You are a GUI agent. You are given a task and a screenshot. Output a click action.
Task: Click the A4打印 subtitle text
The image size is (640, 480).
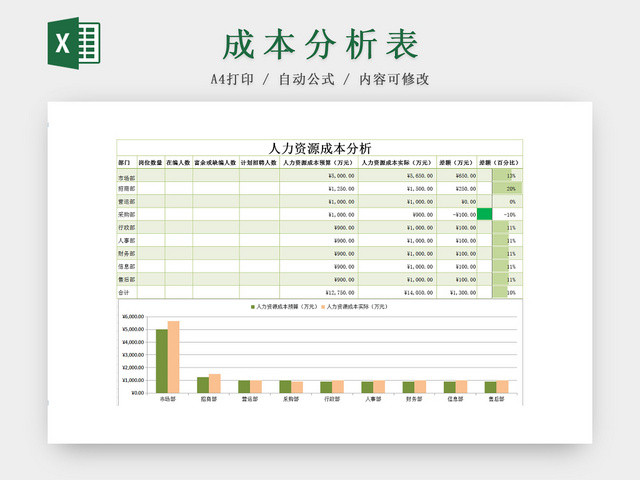pos(232,79)
